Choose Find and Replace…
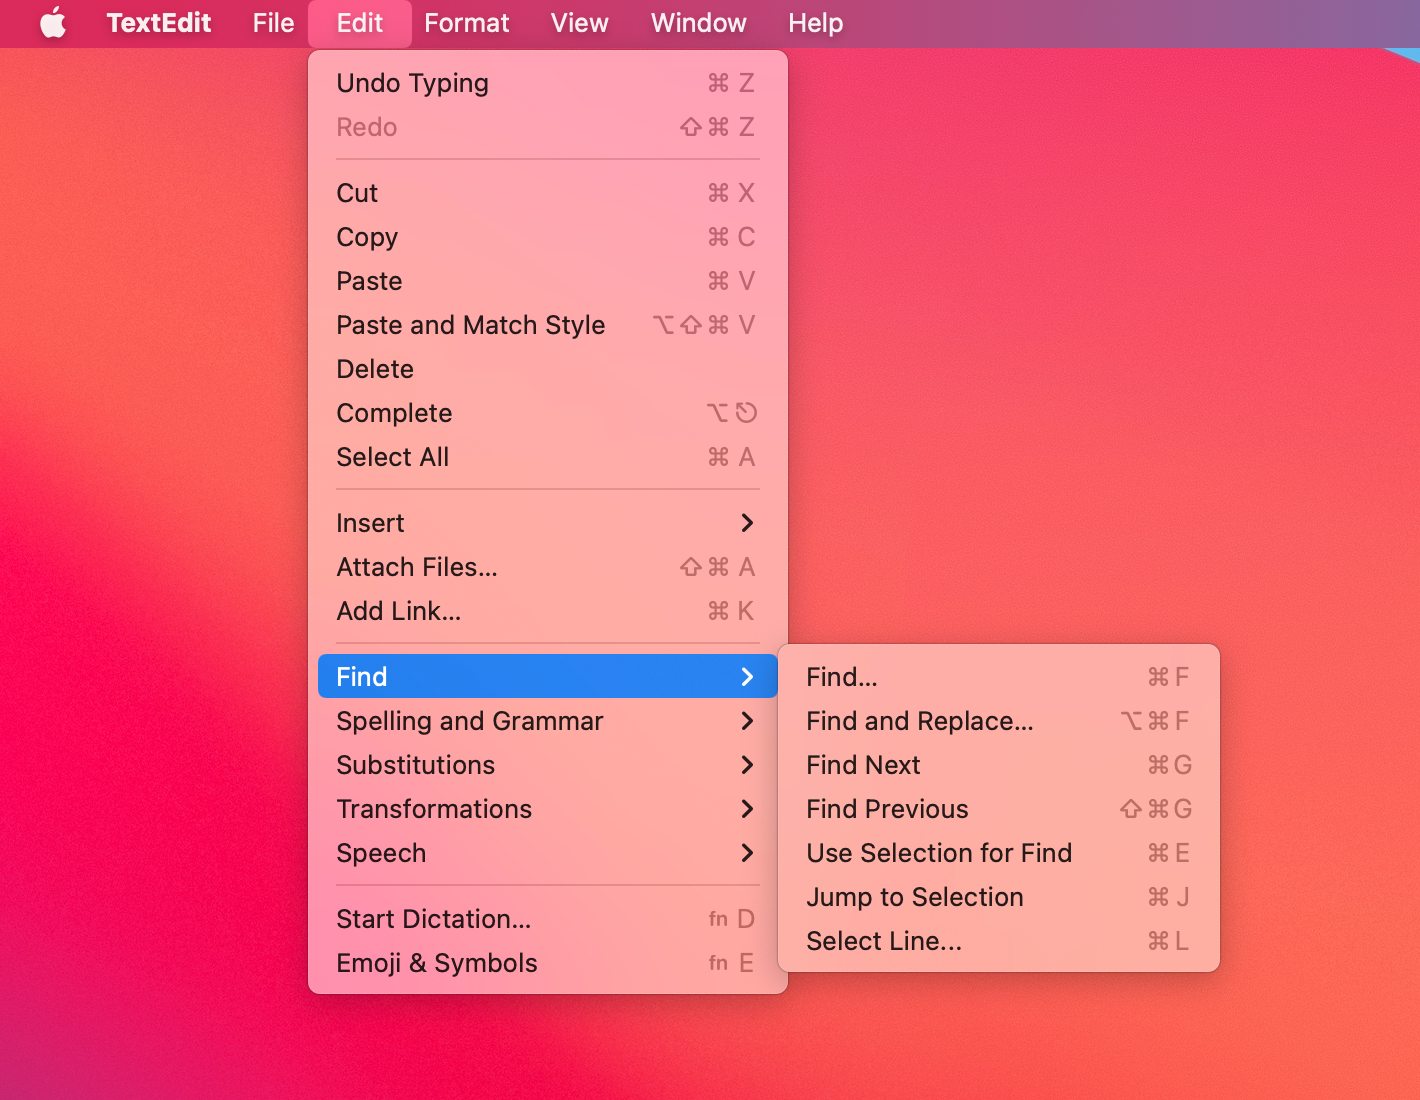 tap(999, 721)
